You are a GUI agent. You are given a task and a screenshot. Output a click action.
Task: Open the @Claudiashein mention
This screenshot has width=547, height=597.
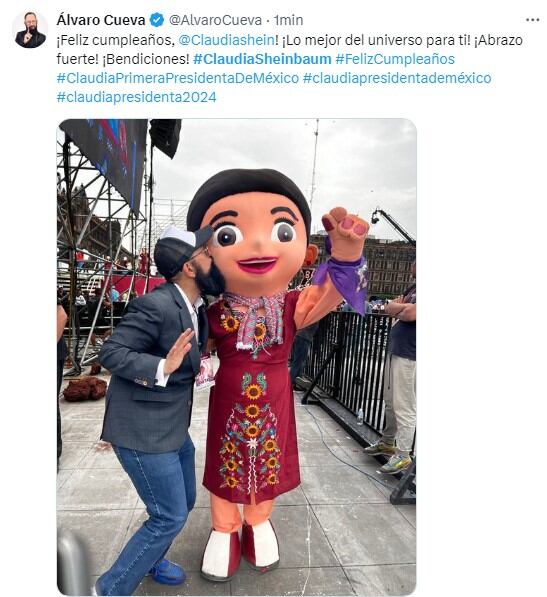click(x=226, y=40)
